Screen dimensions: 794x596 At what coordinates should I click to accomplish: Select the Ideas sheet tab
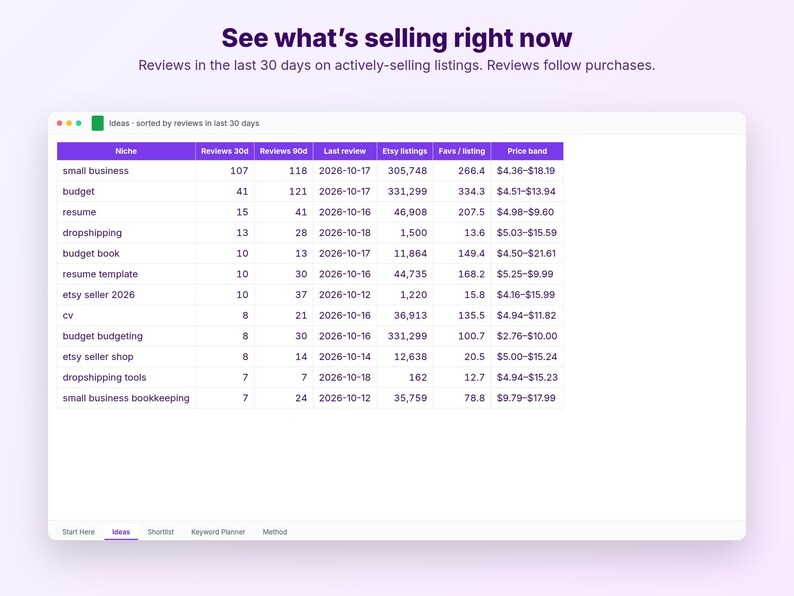click(121, 532)
